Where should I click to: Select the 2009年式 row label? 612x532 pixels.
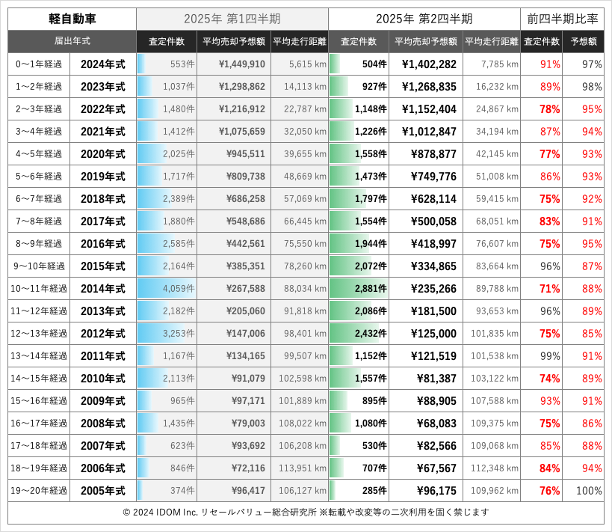click(103, 401)
